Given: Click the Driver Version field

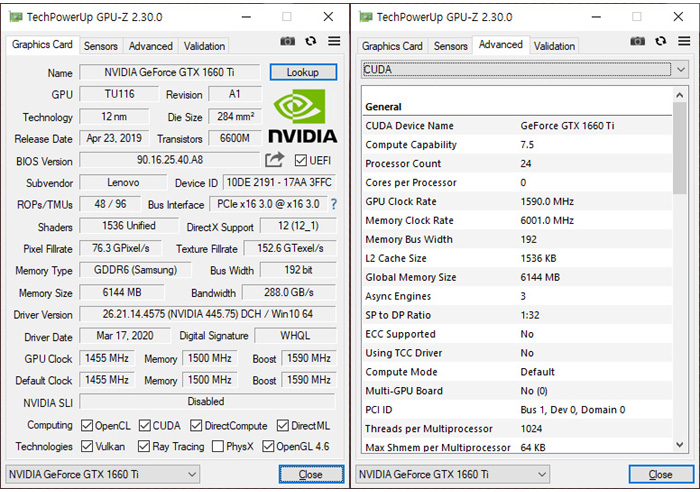Looking at the screenshot, I should [x=208, y=314].
